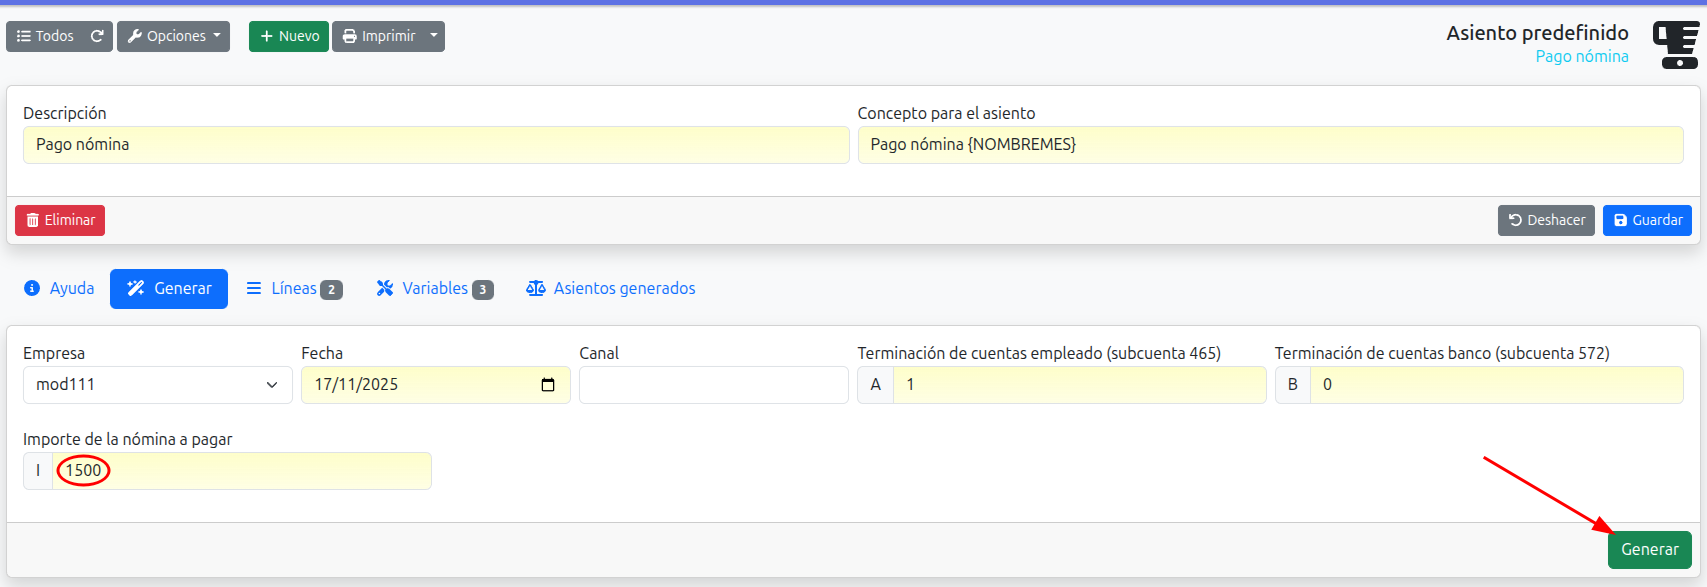Click the red Eliminar button
This screenshot has height=587, width=1707.
click(x=60, y=220)
